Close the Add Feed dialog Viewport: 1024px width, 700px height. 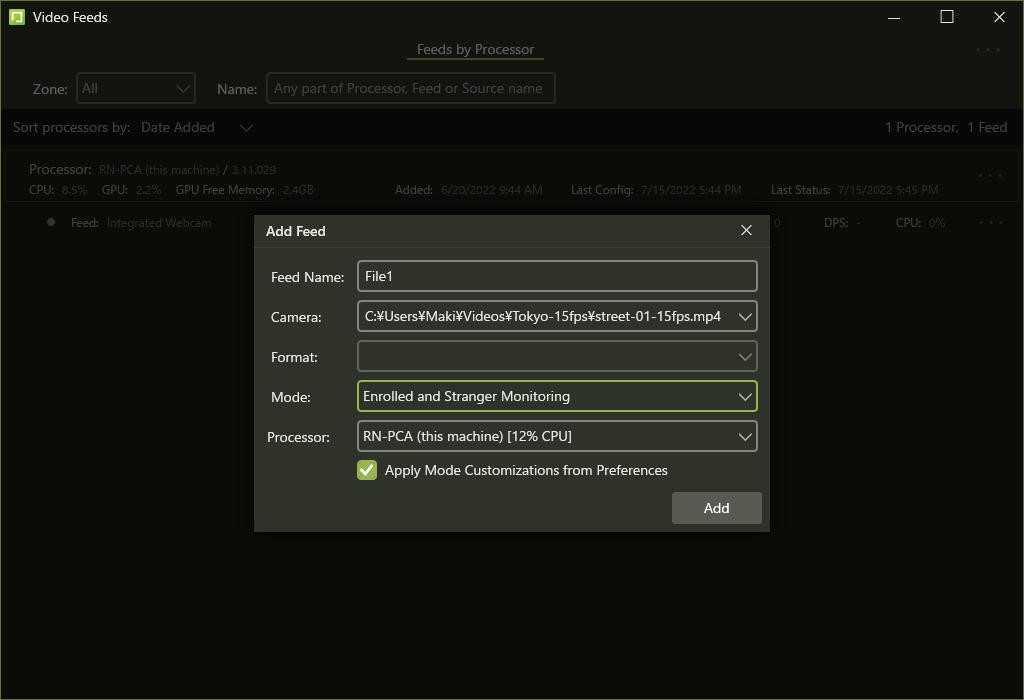coord(746,230)
